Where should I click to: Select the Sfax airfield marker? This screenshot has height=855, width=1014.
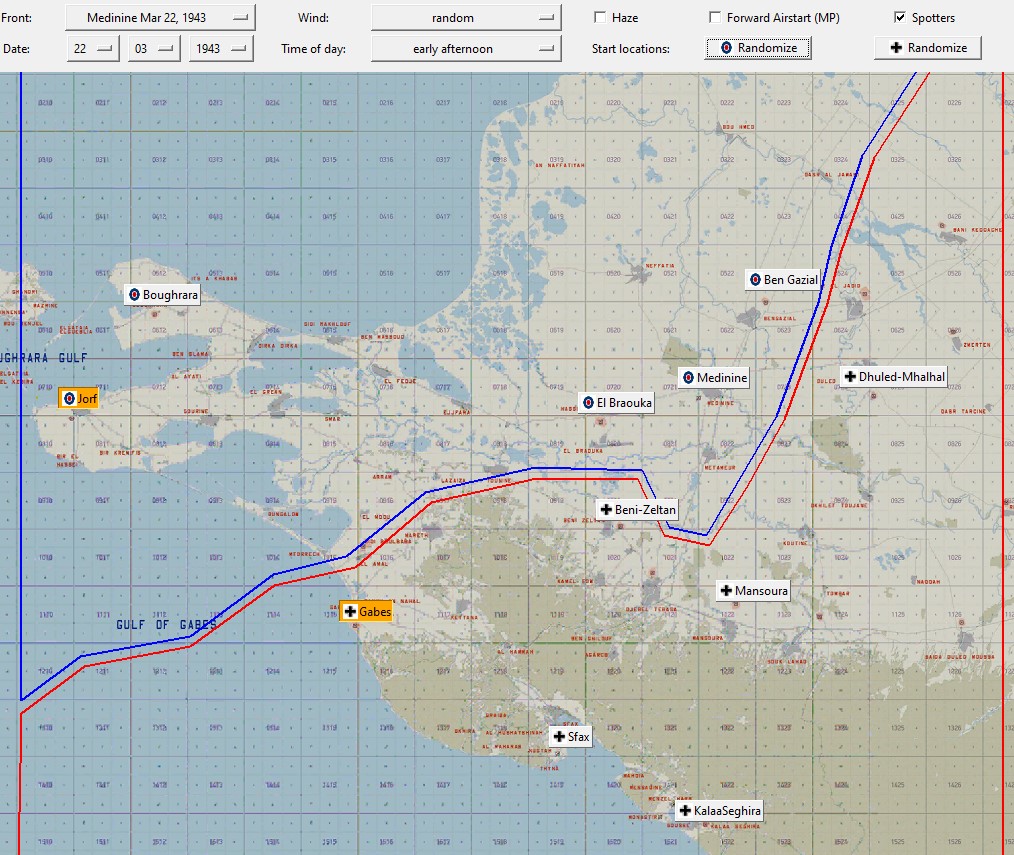click(x=571, y=737)
